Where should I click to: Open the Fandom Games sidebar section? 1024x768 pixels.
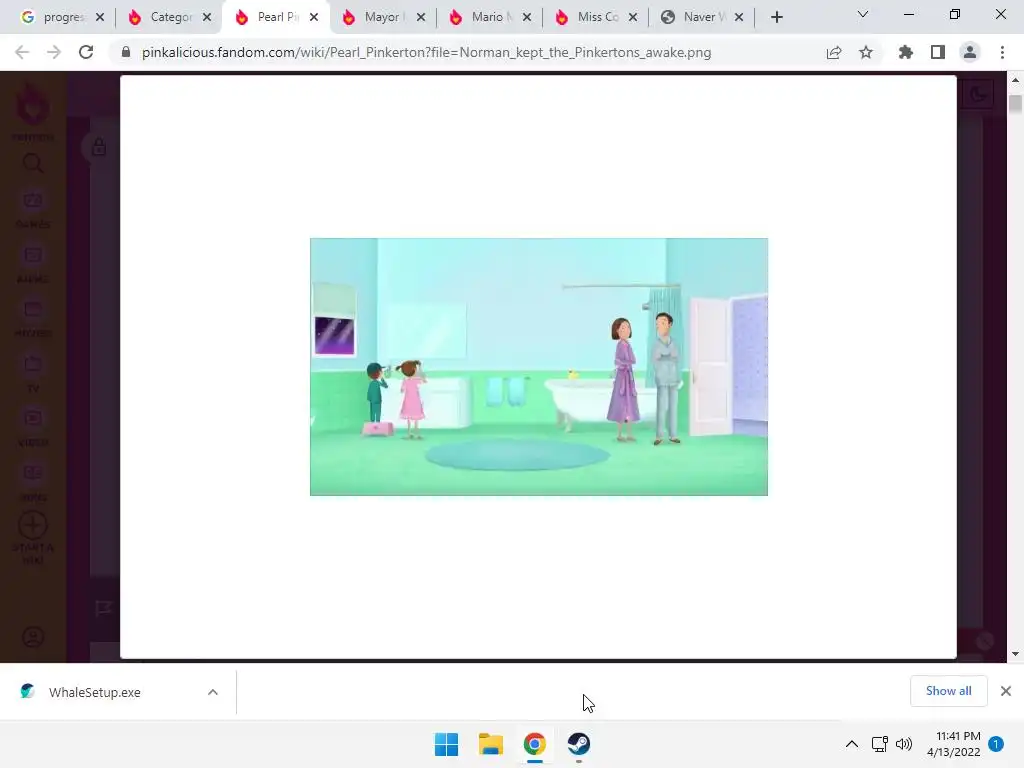click(33, 210)
